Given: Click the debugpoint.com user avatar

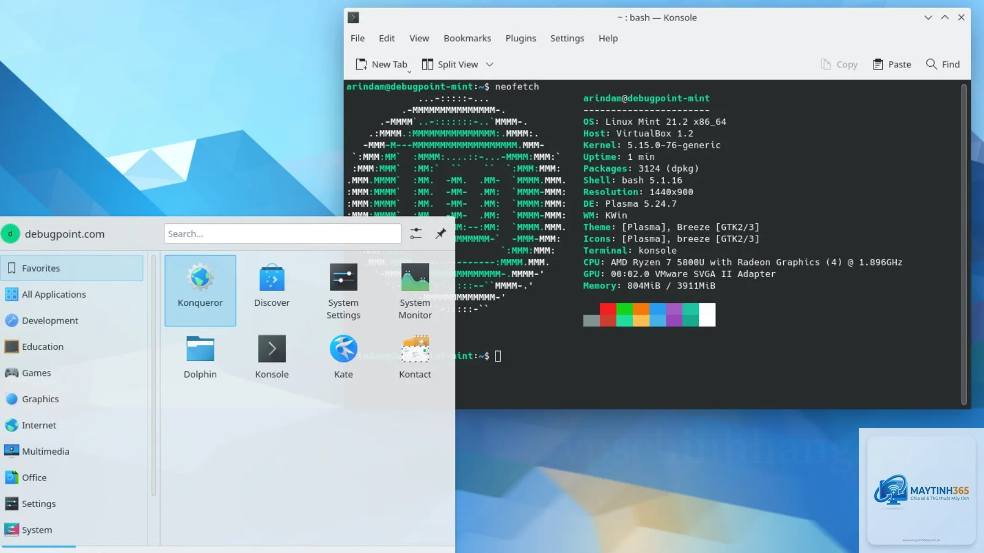Looking at the screenshot, I should [x=10, y=234].
